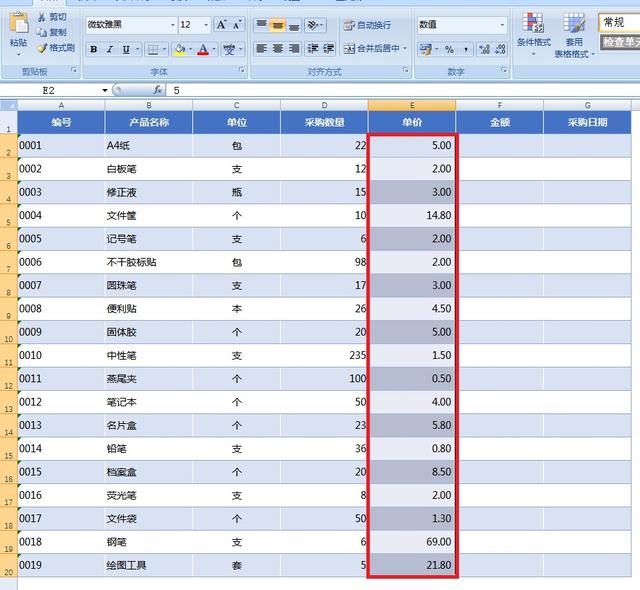The height and width of the screenshot is (590, 640).
Task: Open the font name dropdown 微软雅黑
Action: tap(173, 24)
